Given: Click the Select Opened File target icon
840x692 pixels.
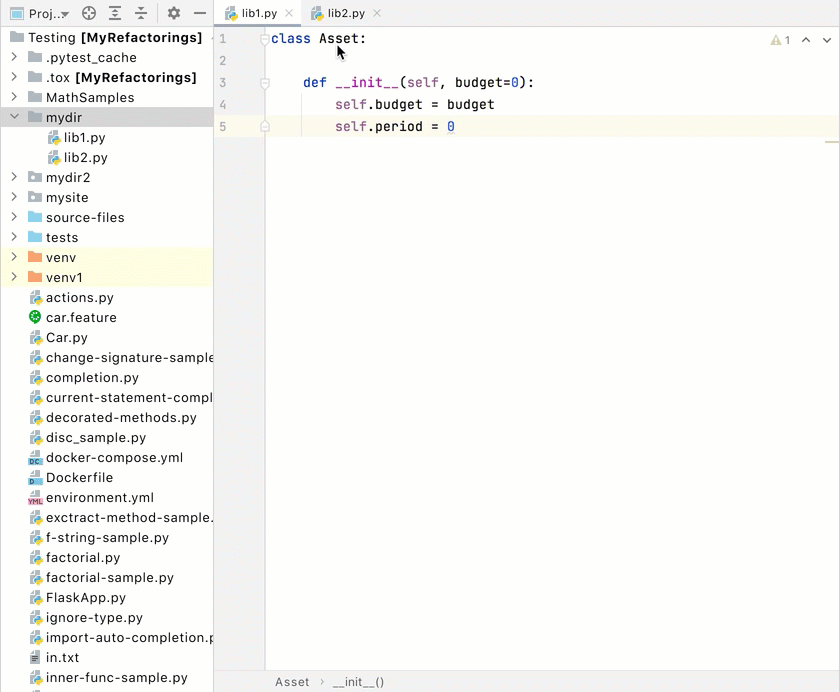Looking at the screenshot, I should (89, 13).
